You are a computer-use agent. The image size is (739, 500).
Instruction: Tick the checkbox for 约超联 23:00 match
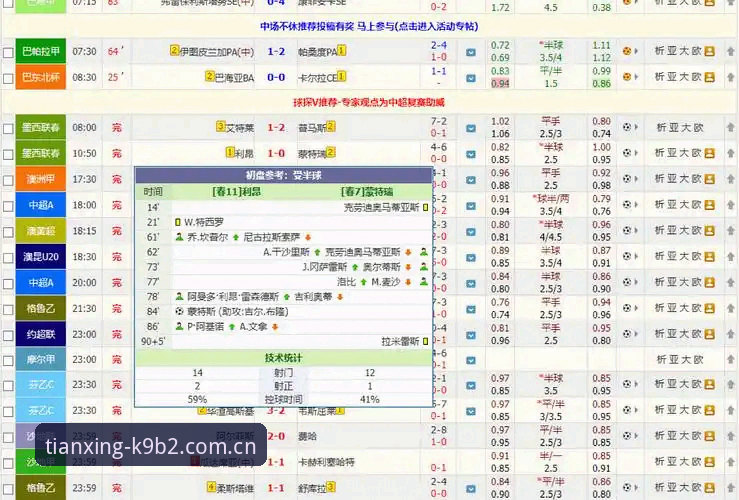click(x=8, y=336)
